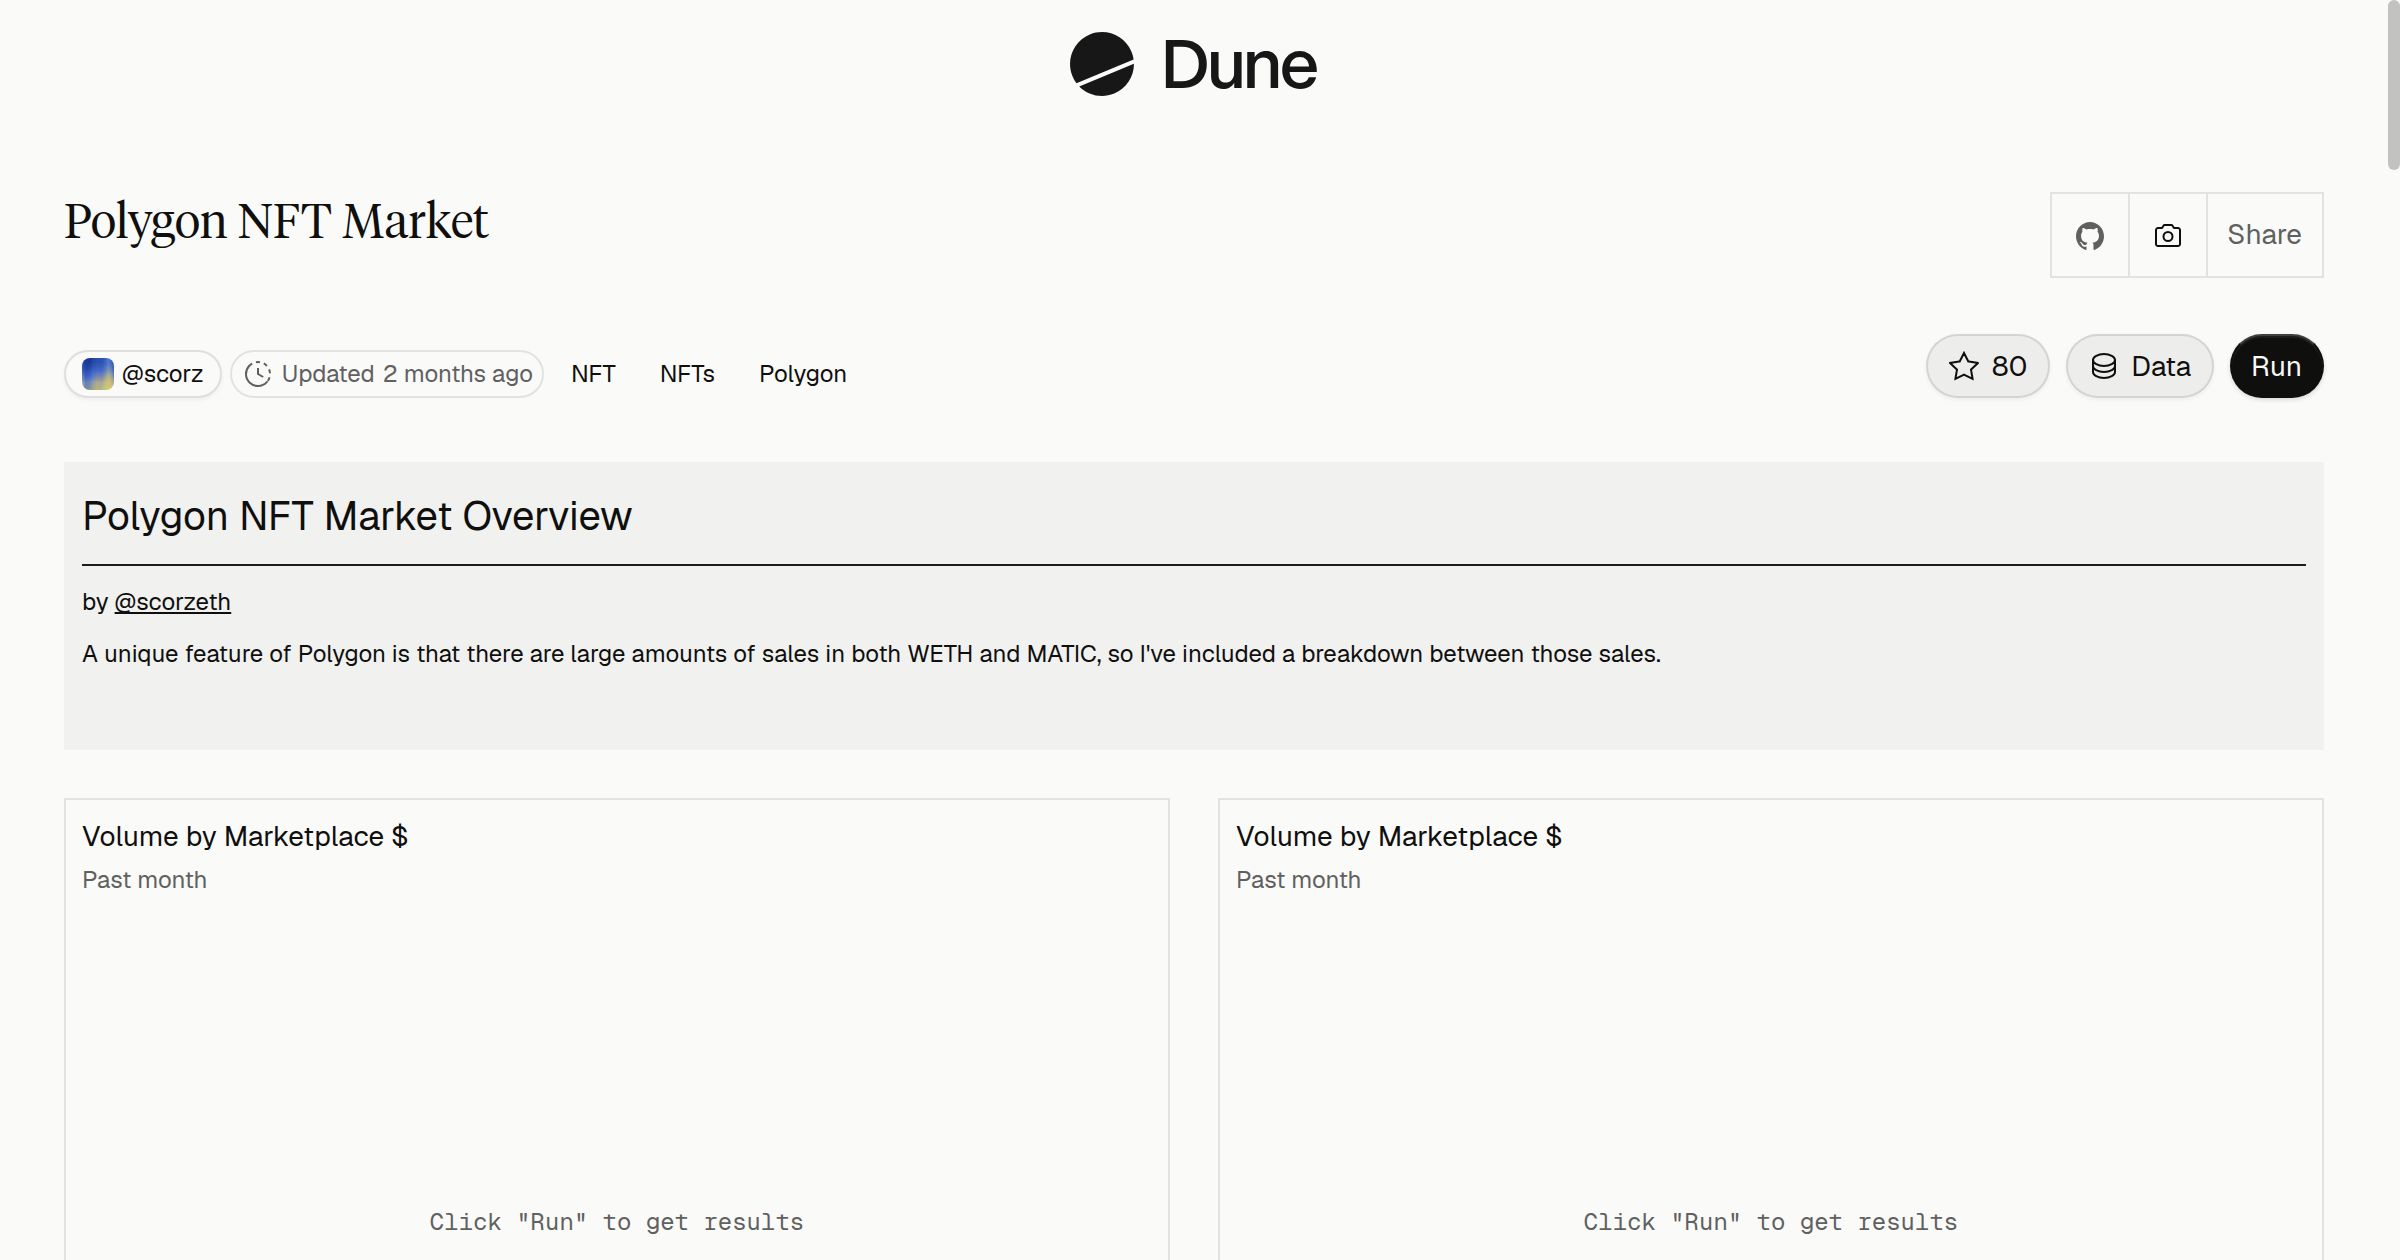Viewport: 2400px width, 1260px height.
Task: Click the Updated 2 months ago badge
Action: (387, 374)
